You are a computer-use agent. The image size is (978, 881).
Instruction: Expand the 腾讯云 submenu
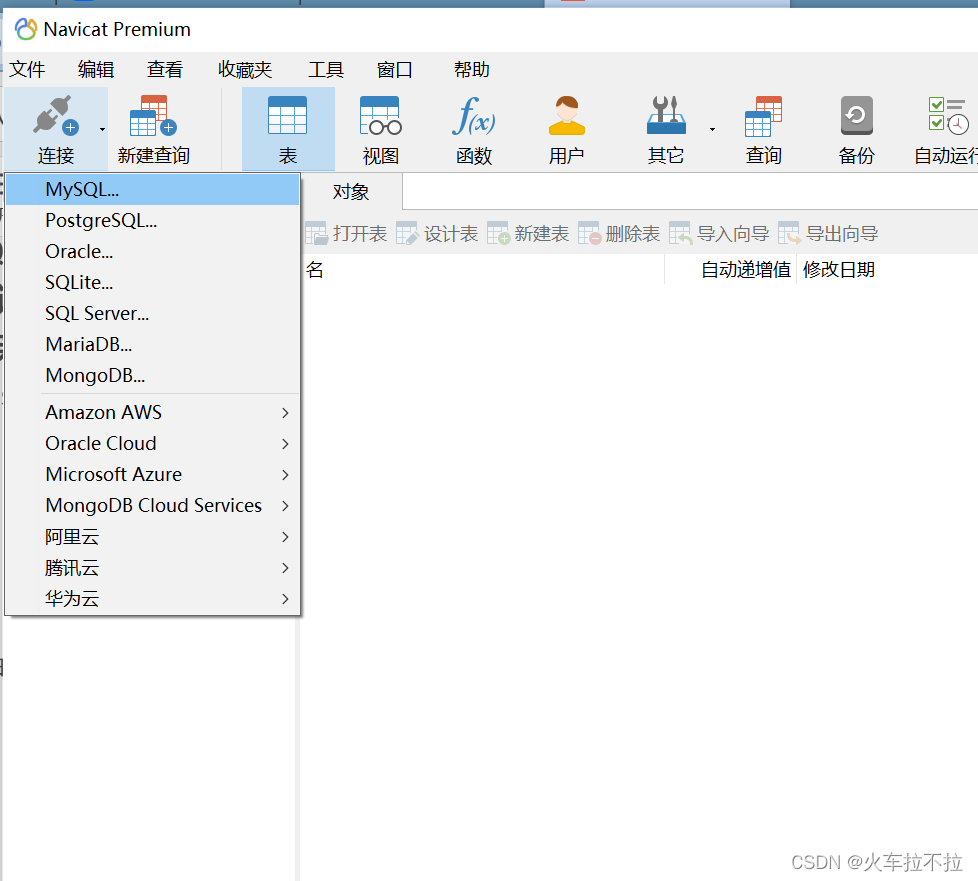[x=153, y=568]
